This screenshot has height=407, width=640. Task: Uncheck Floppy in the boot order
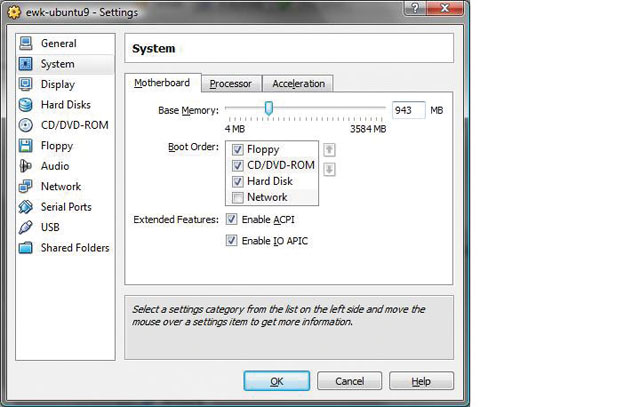[238, 150]
